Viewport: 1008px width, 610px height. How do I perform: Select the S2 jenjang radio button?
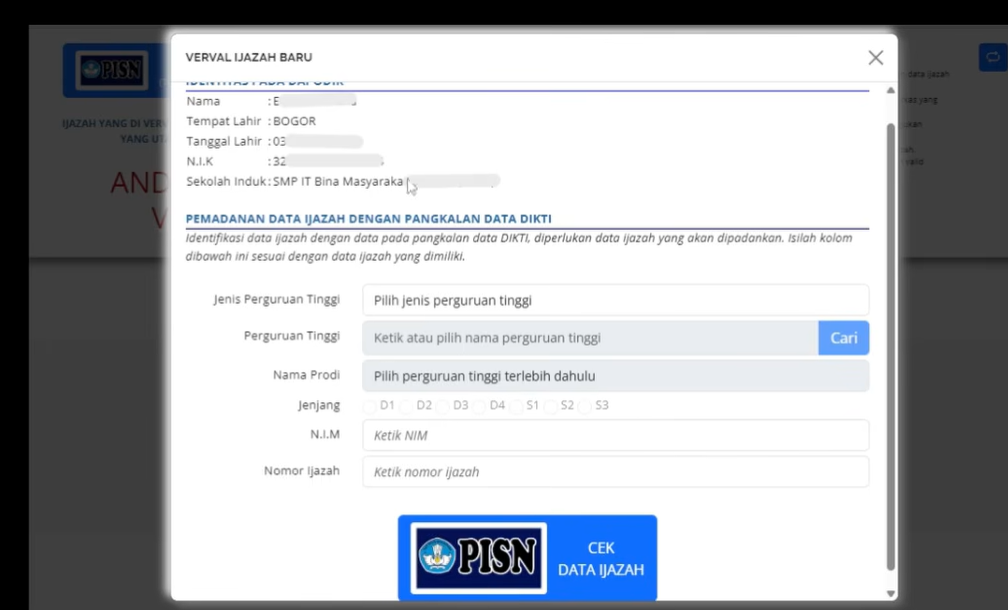pyautogui.click(x=551, y=406)
